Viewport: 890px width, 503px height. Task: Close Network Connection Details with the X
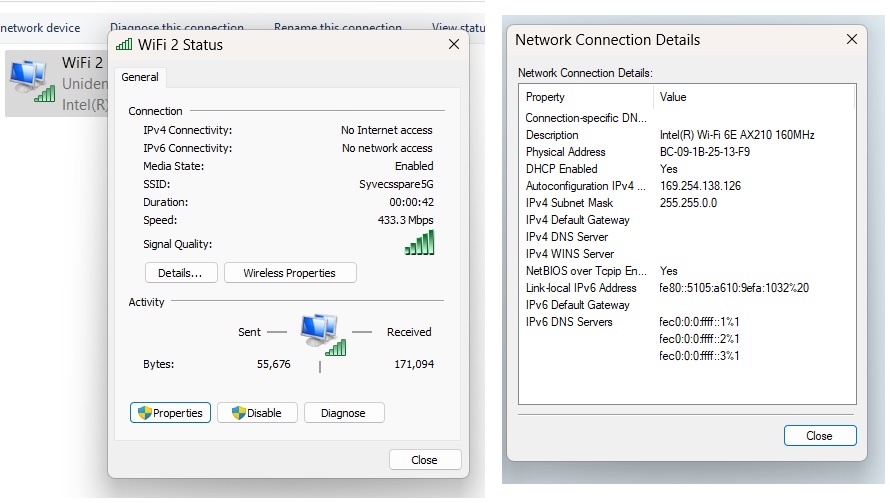852,40
